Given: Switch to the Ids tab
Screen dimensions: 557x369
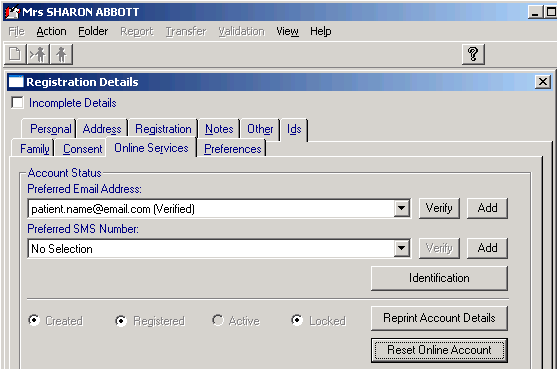Looking at the screenshot, I should click(x=294, y=129).
